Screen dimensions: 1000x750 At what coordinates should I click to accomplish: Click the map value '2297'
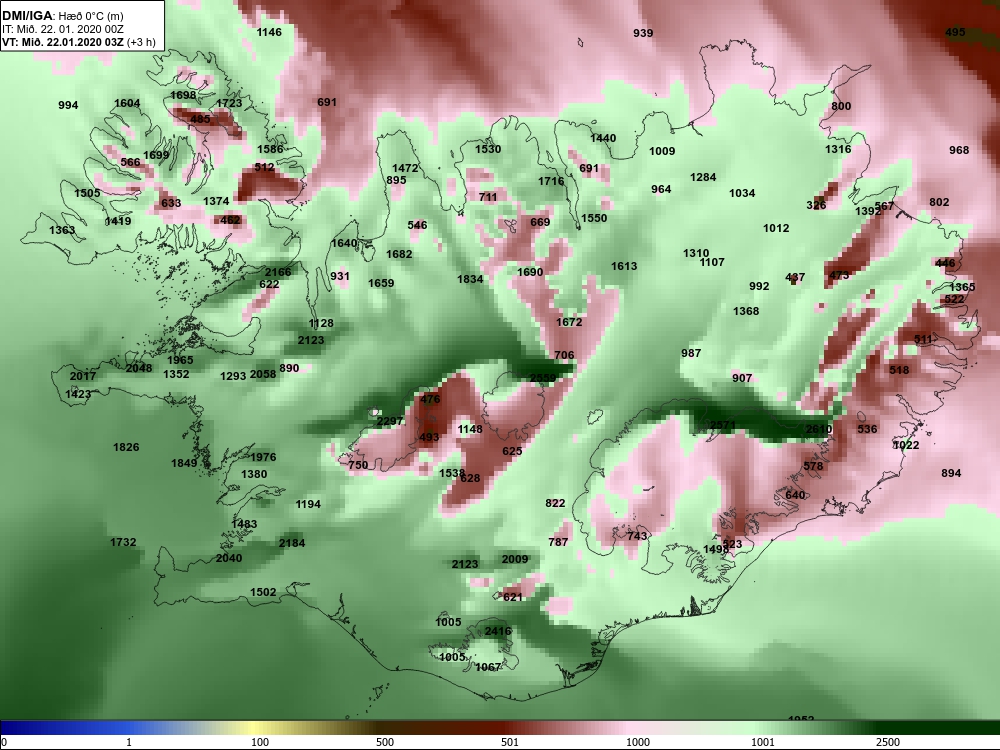(x=390, y=422)
